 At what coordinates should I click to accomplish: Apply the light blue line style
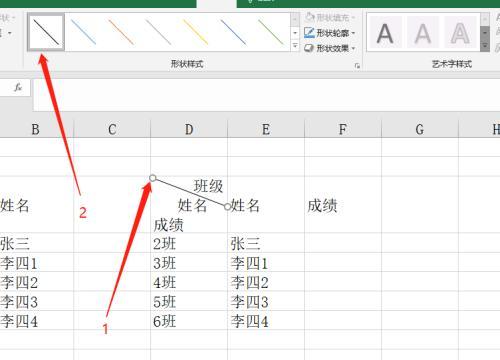coord(83,32)
